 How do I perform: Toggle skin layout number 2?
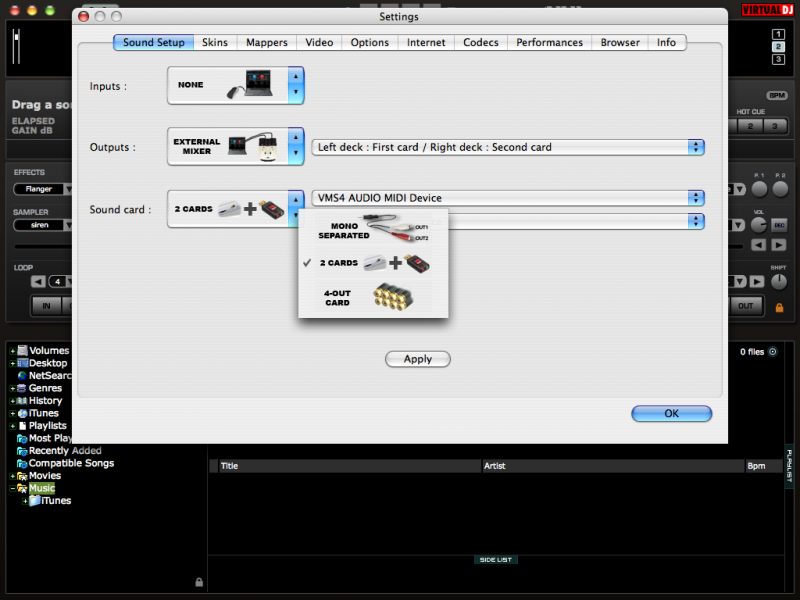(x=778, y=47)
